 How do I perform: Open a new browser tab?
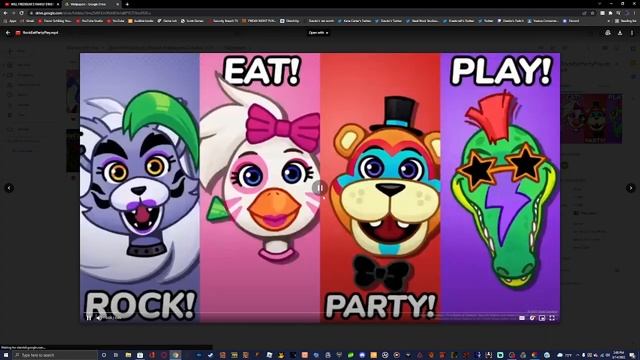pyautogui.click(x=127, y=4)
